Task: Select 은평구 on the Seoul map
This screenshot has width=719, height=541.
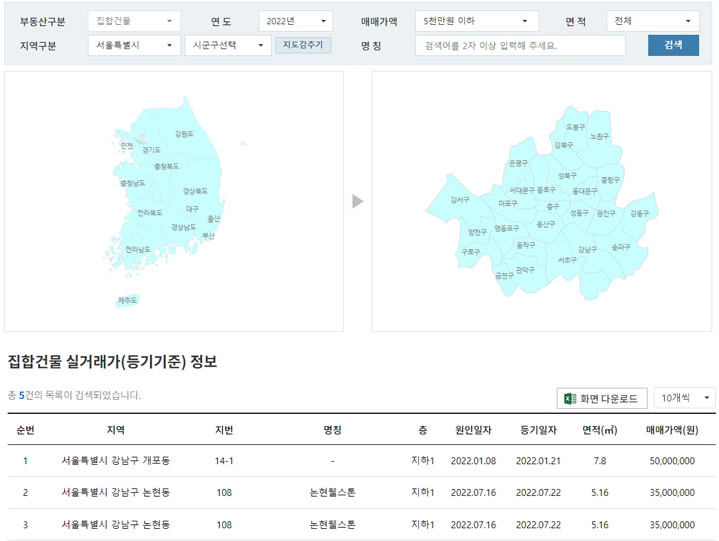Action: 518,163
